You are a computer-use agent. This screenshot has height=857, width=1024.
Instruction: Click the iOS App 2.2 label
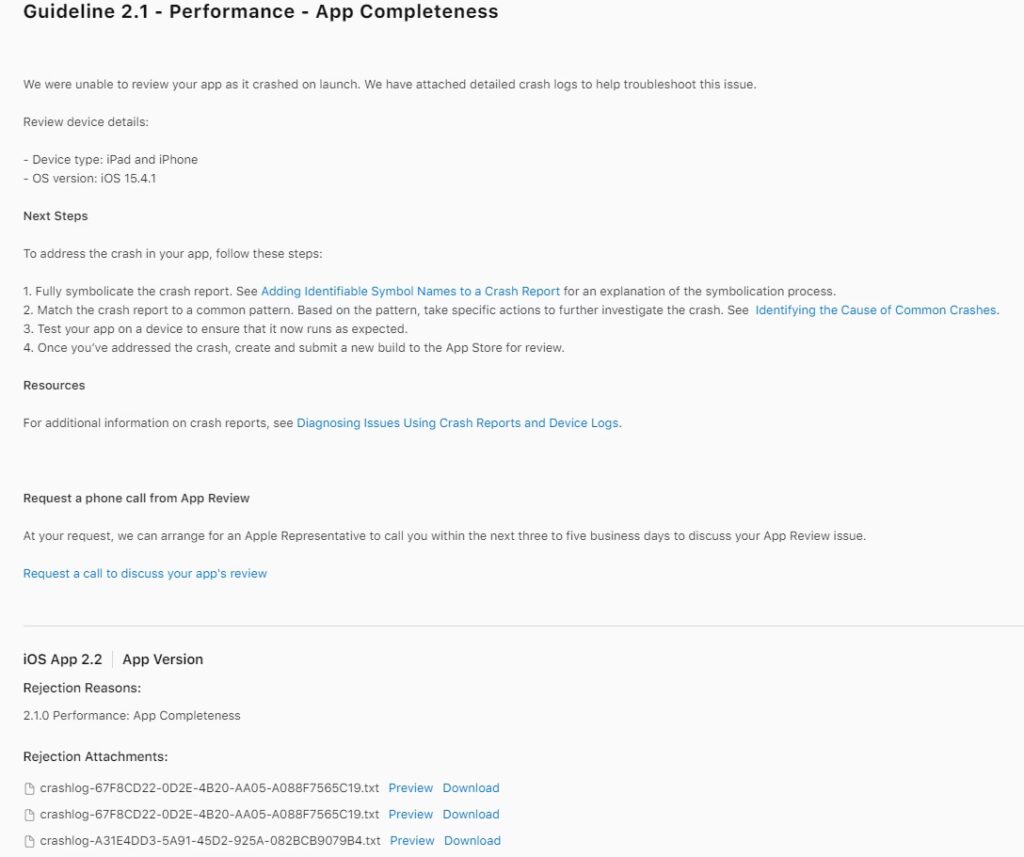[x=62, y=659]
